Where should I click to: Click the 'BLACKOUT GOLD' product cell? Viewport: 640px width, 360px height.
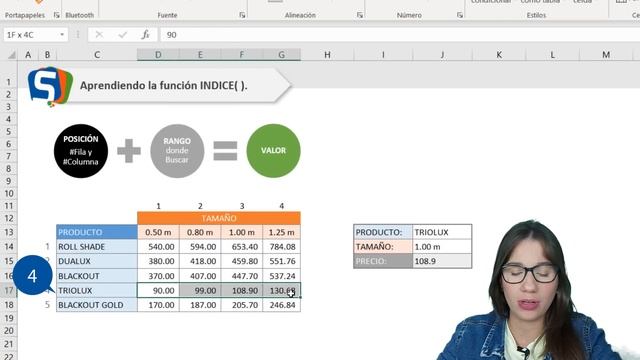97,305
